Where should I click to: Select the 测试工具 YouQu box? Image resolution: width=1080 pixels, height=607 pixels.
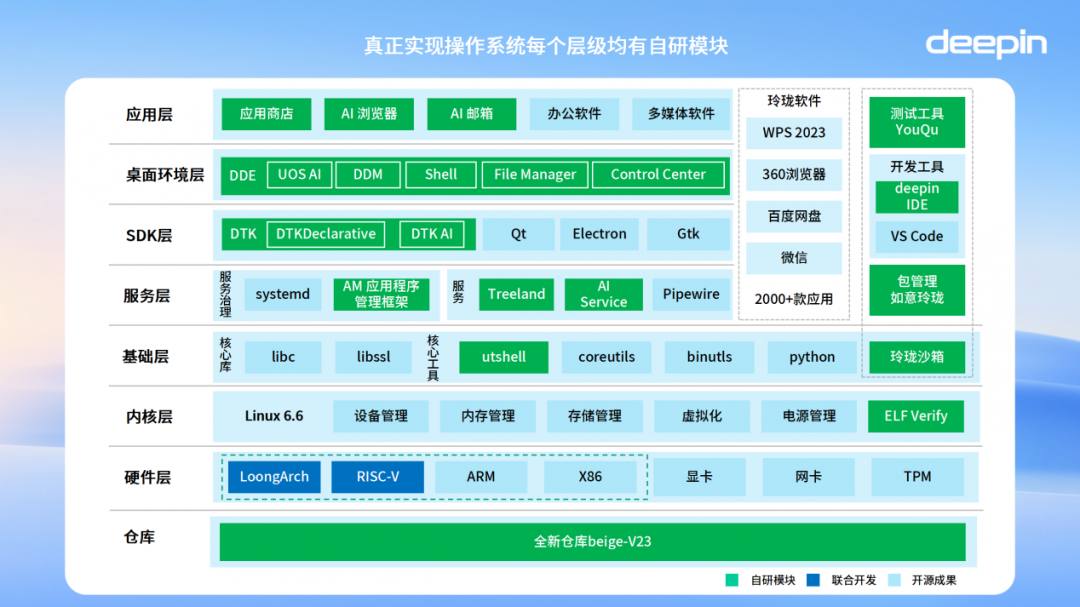pyautogui.click(x=917, y=122)
